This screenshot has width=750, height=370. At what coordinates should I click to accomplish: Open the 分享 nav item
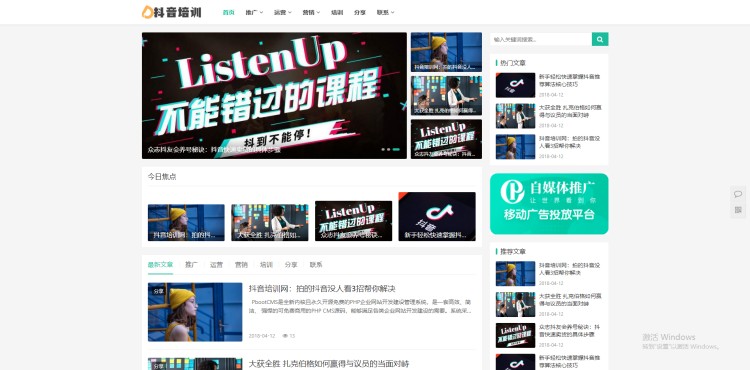coord(360,12)
